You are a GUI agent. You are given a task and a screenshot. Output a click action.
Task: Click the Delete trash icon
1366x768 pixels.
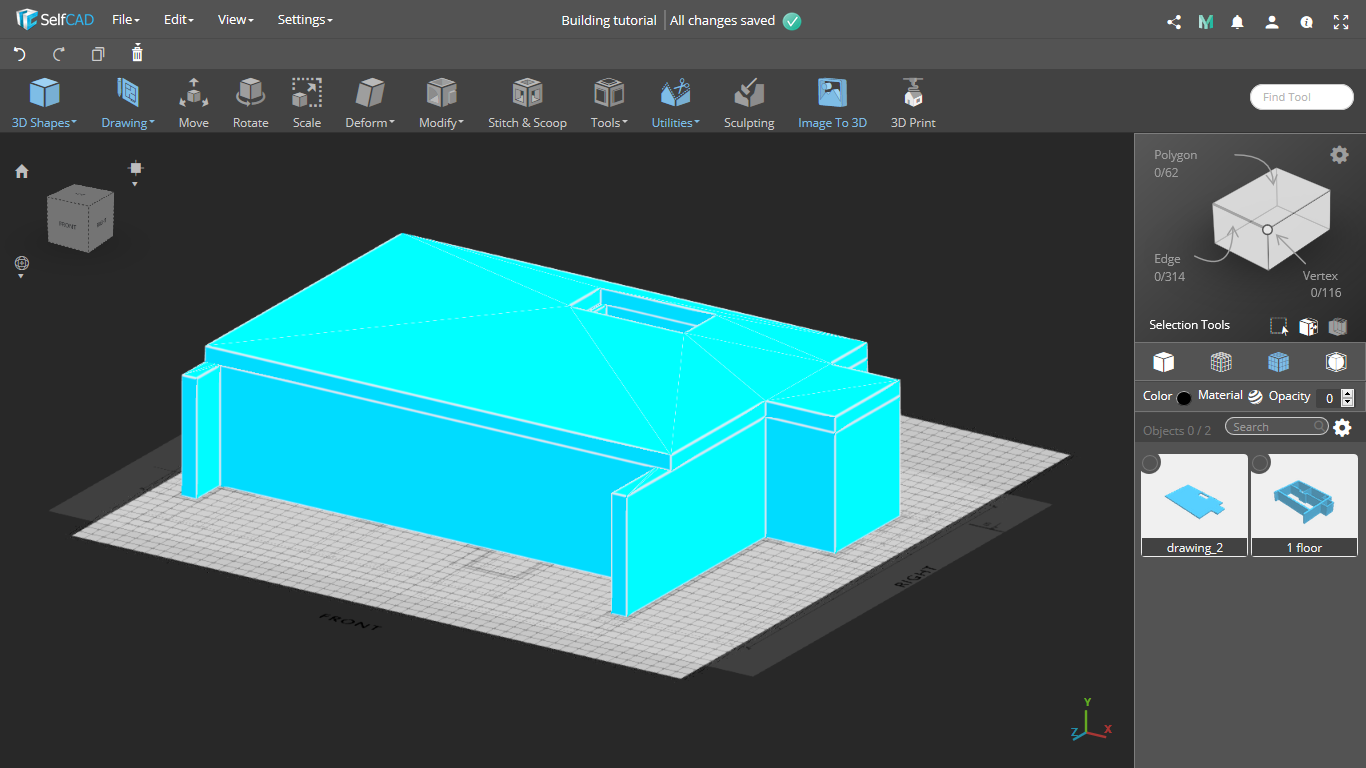coord(137,53)
